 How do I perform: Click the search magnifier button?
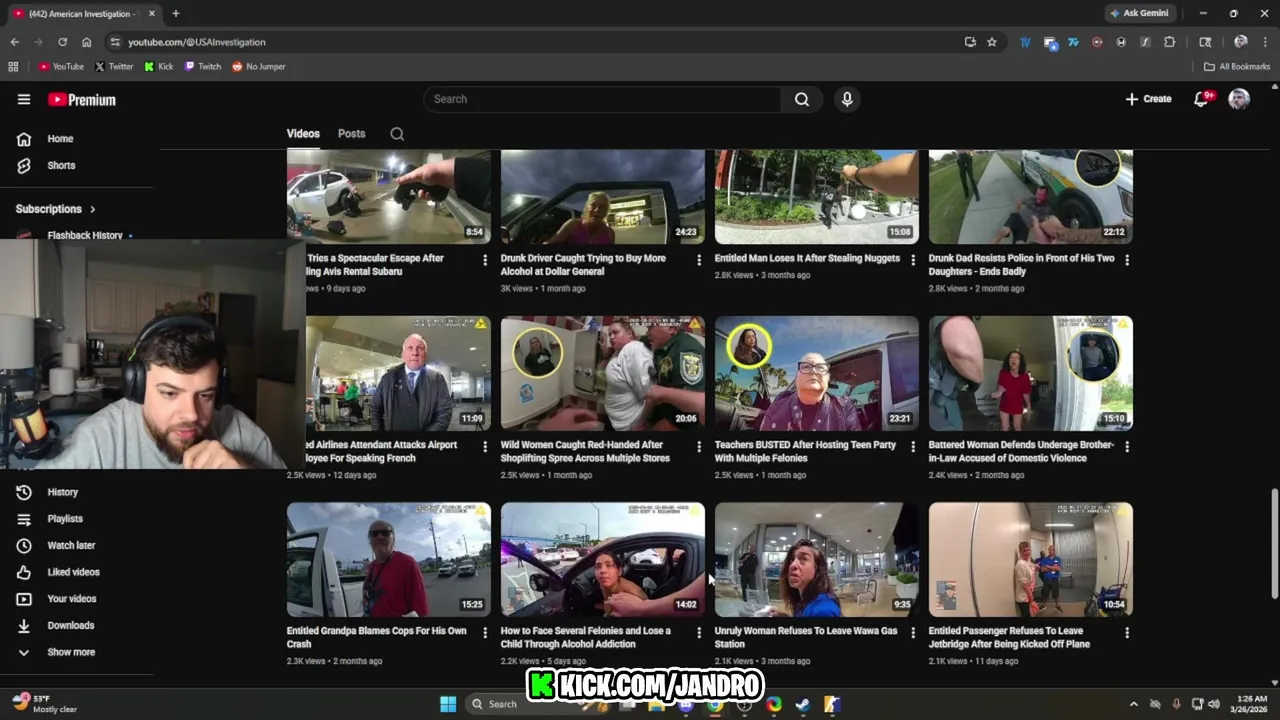tap(802, 99)
